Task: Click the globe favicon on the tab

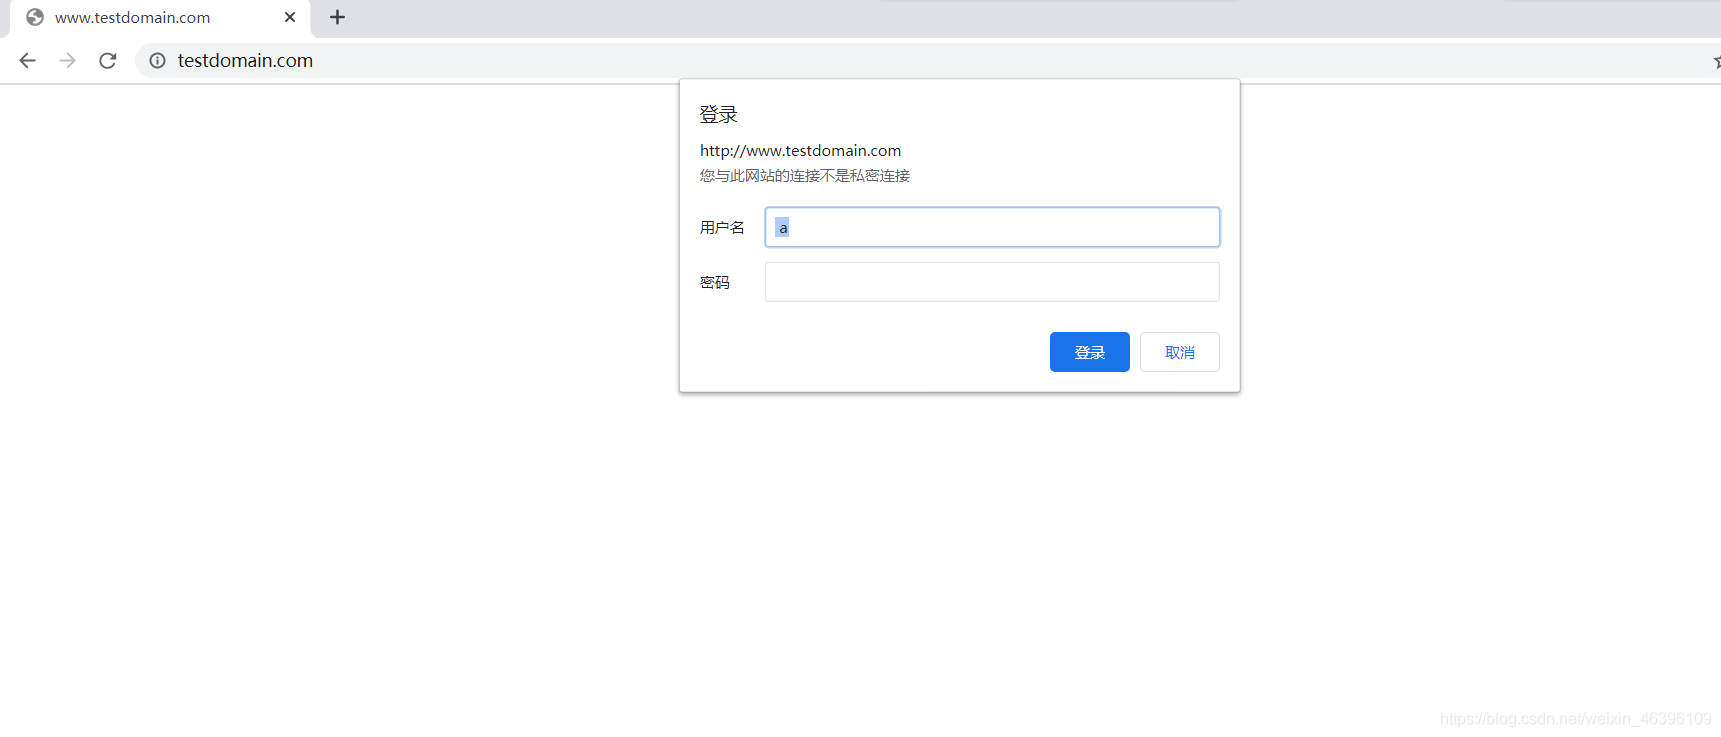Action: click(35, 17)
